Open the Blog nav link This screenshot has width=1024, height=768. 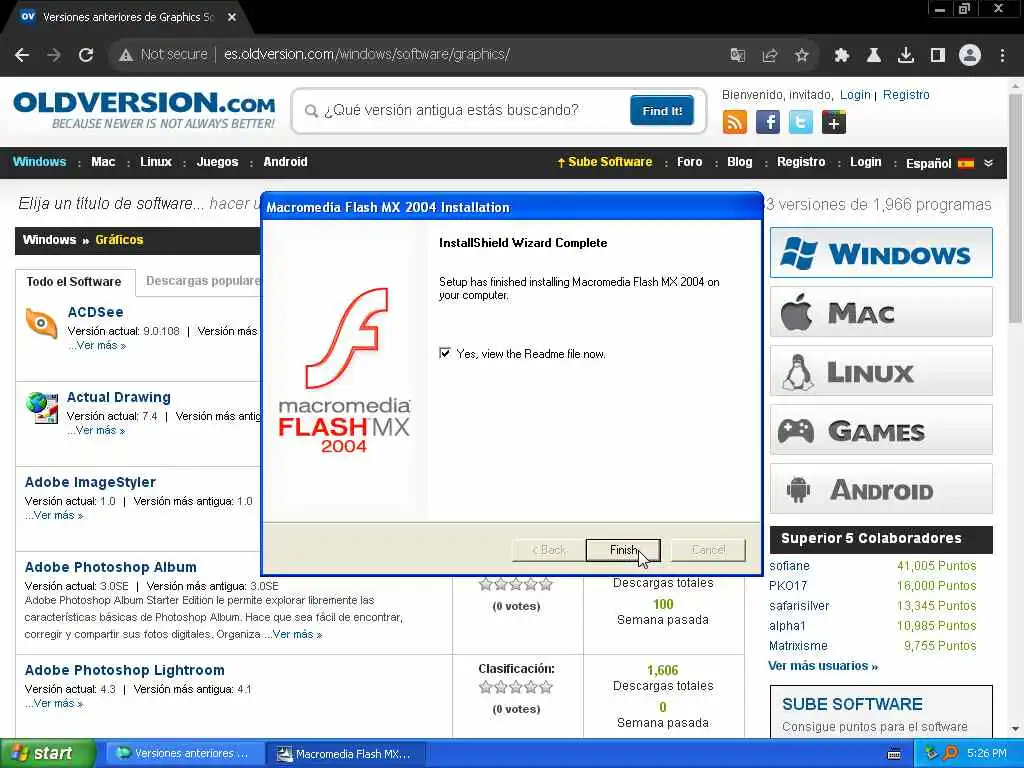point(740,162)
